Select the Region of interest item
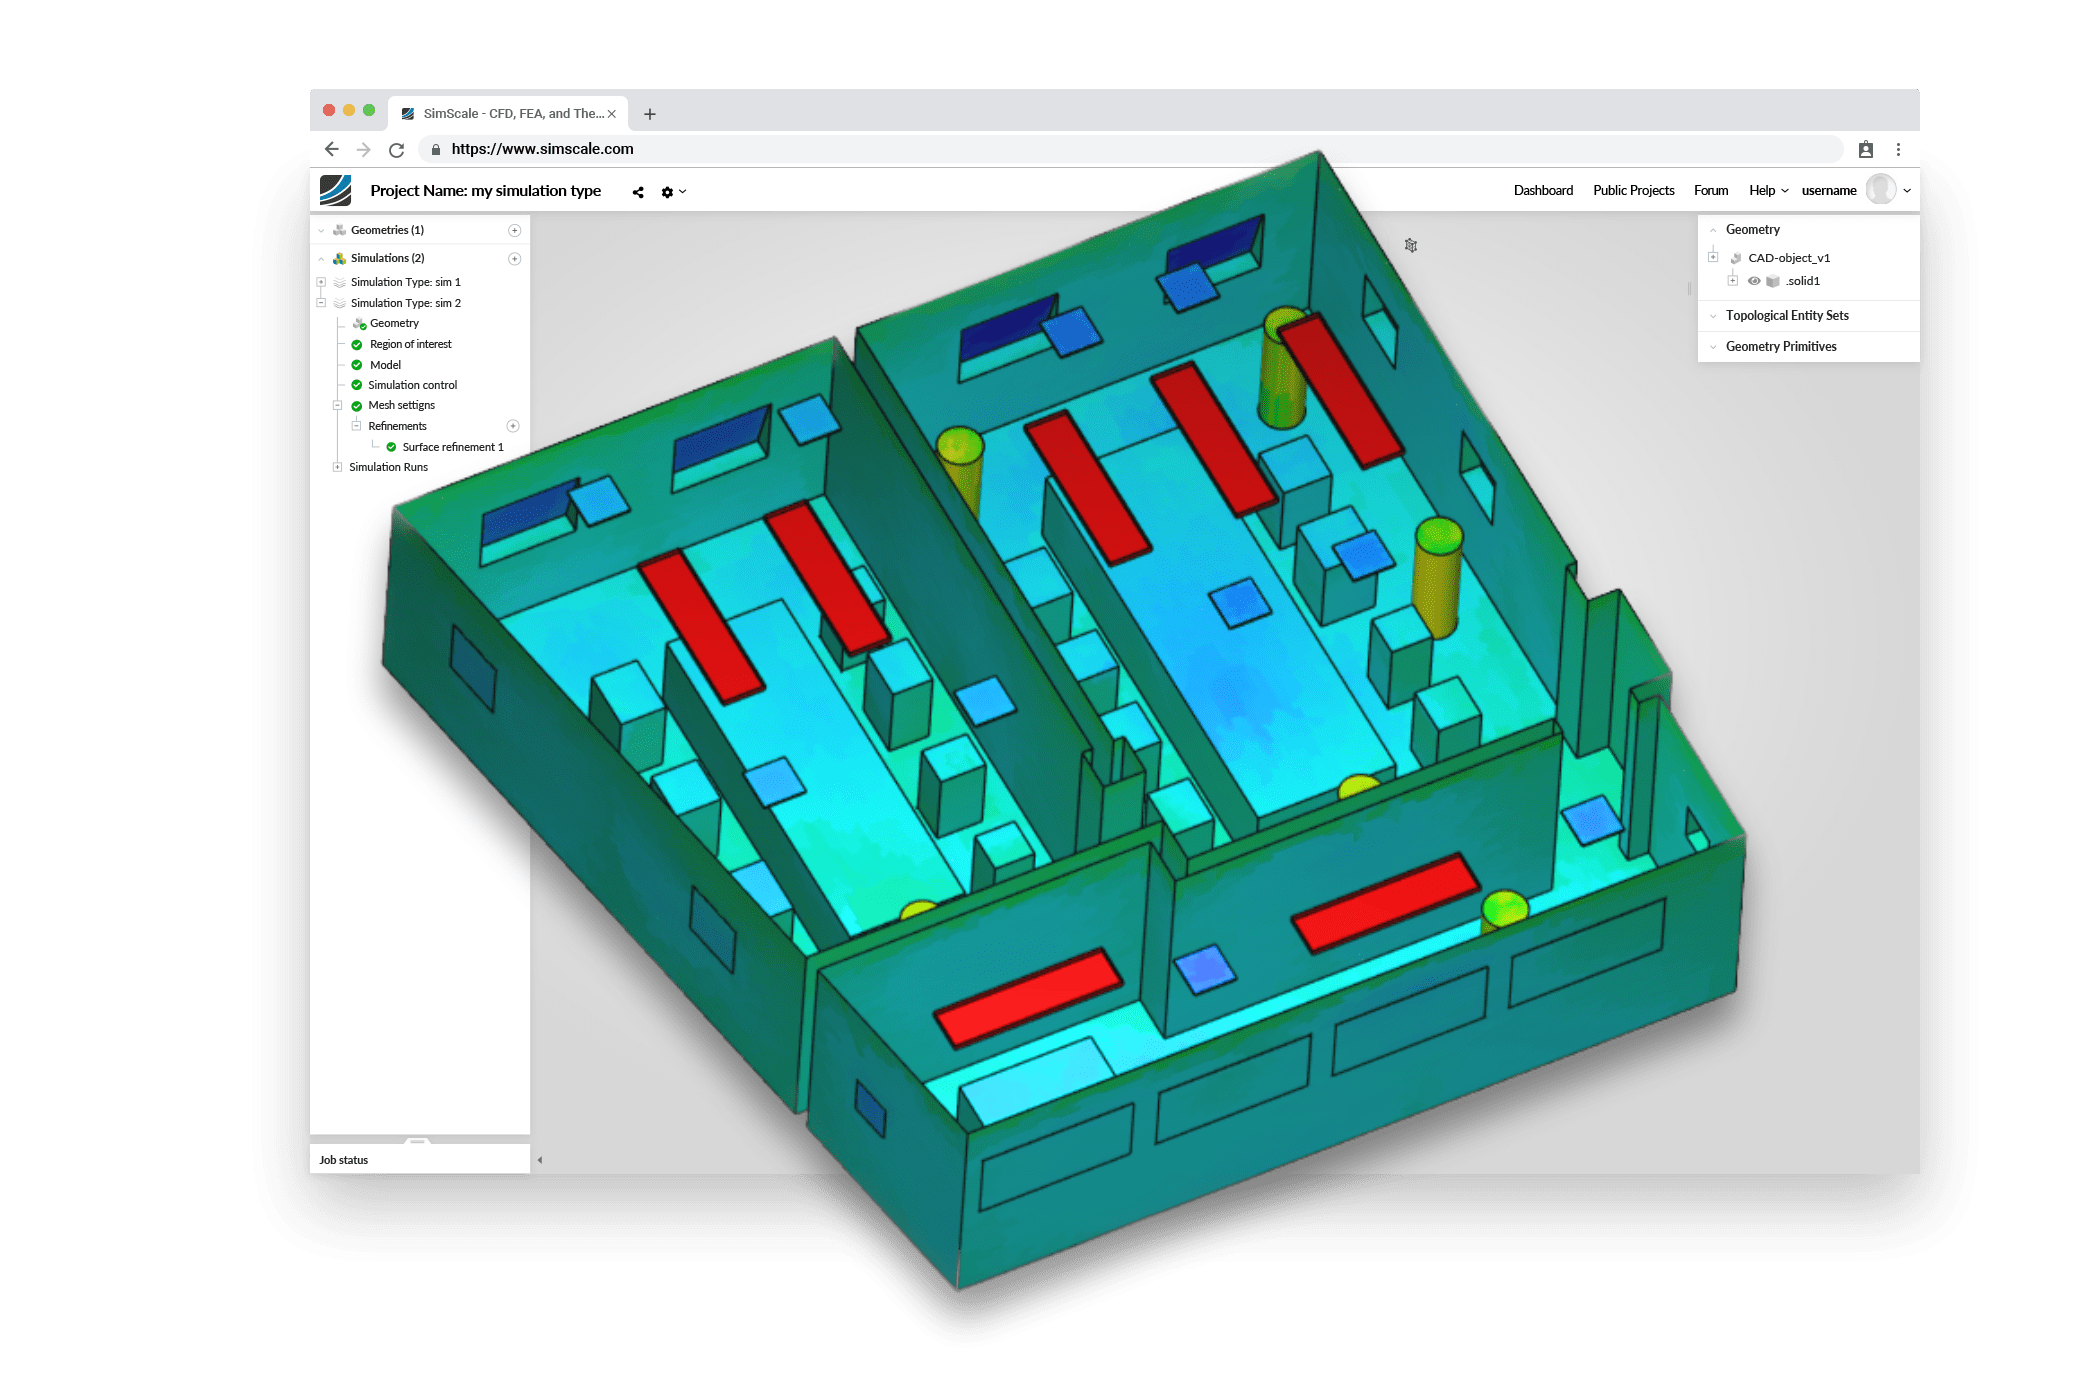 click(x=410, y=344)
